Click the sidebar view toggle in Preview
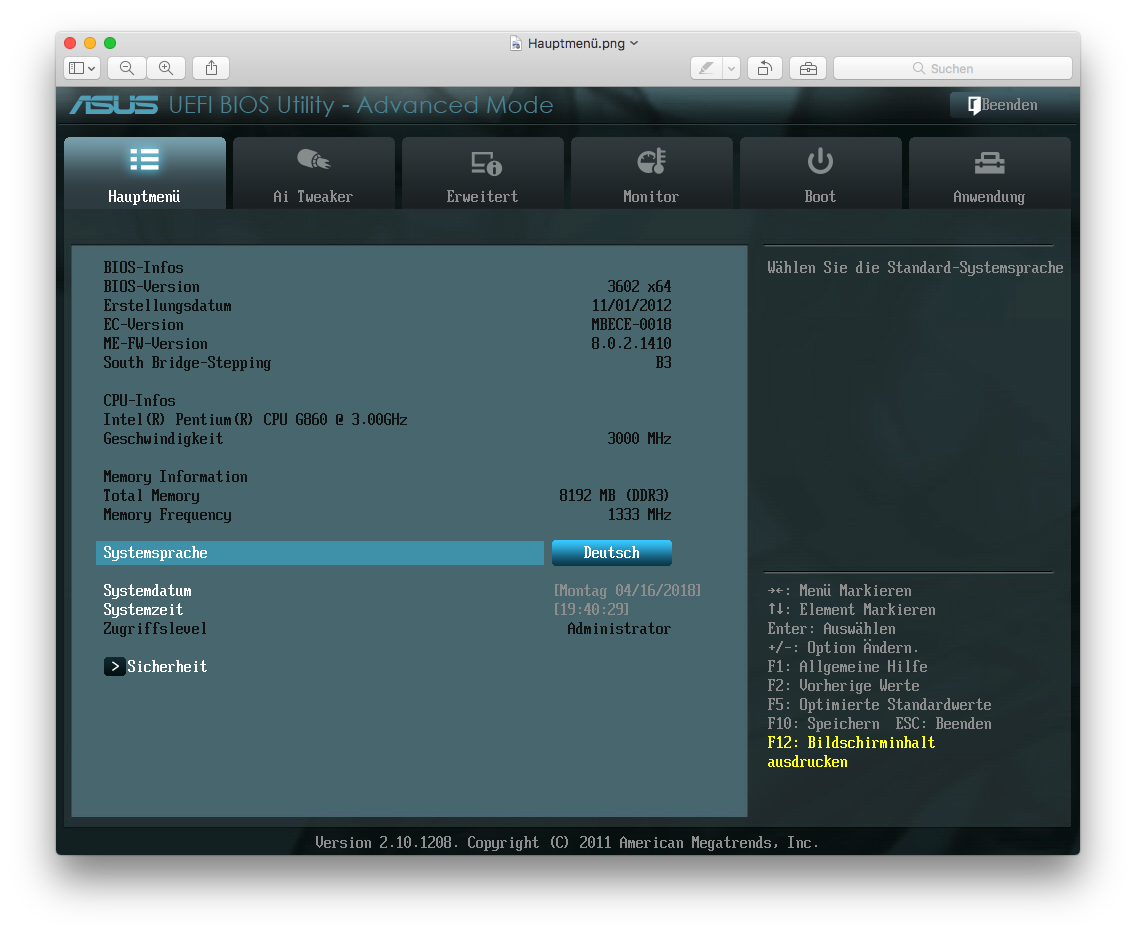1136x935 pixels. [x=82, y=68]
